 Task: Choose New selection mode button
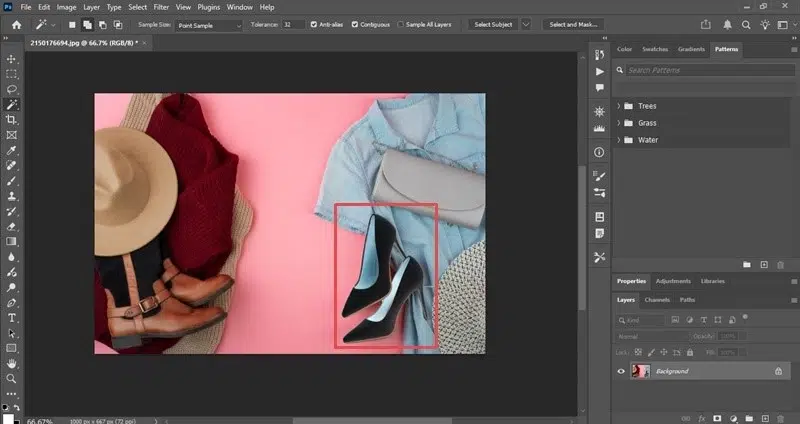coord(72,24)
